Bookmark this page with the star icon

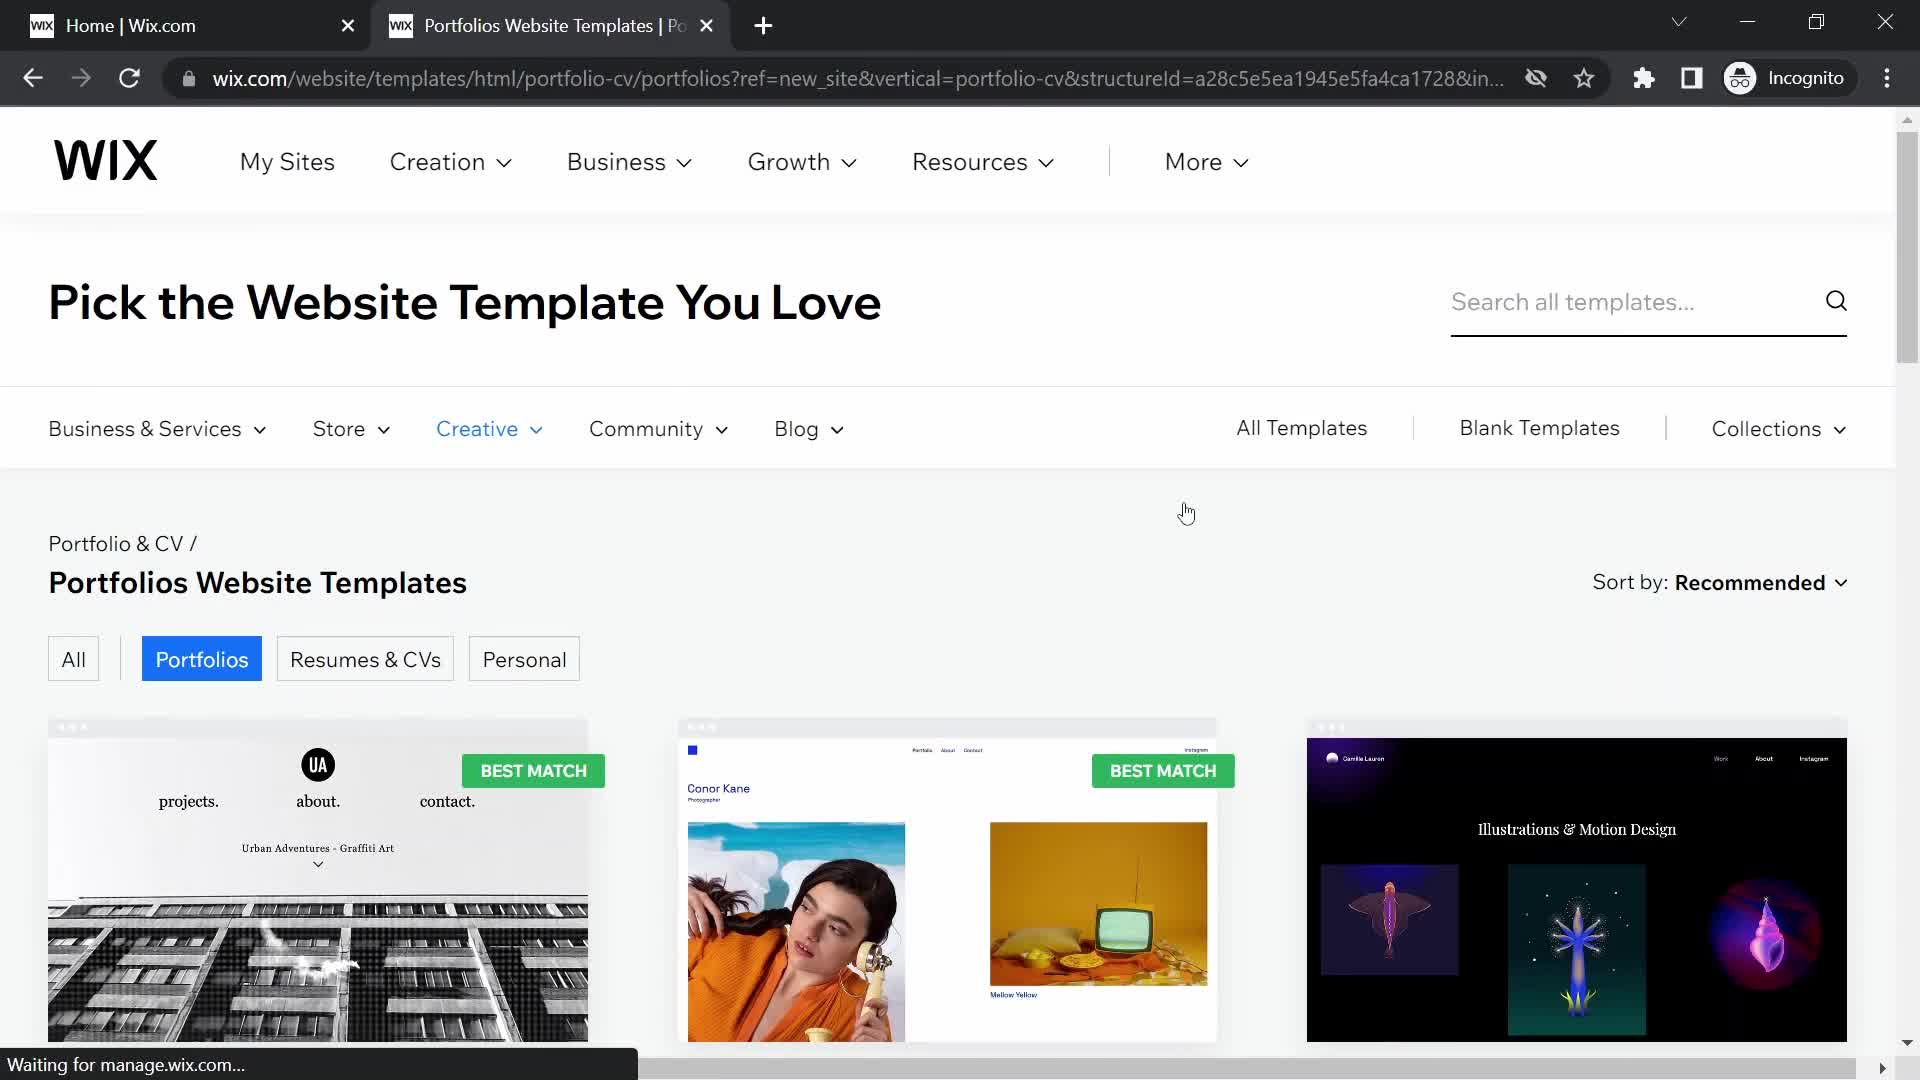click(x=1584, y=78)
